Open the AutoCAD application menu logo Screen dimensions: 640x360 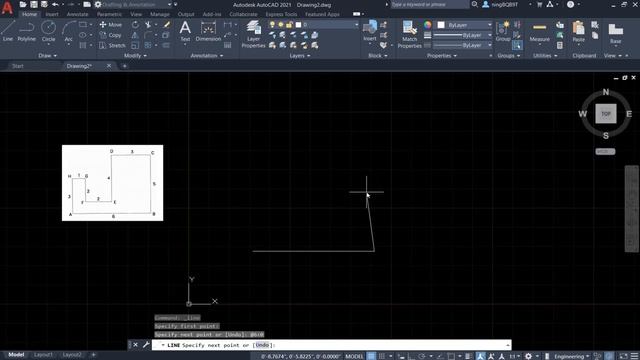(x=7, y=8)
